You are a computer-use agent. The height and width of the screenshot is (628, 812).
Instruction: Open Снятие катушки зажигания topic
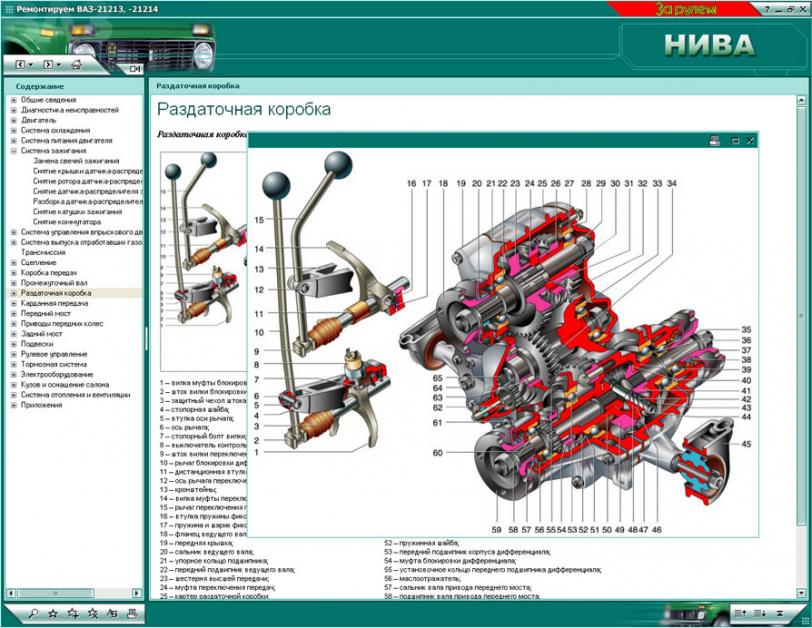point(78,212)
